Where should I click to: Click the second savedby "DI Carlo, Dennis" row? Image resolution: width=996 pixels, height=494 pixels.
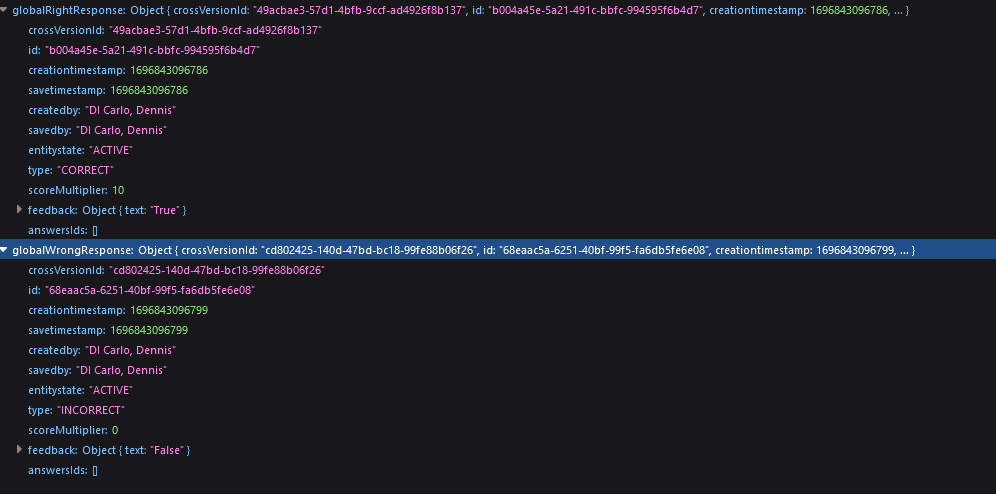(97, 370)
